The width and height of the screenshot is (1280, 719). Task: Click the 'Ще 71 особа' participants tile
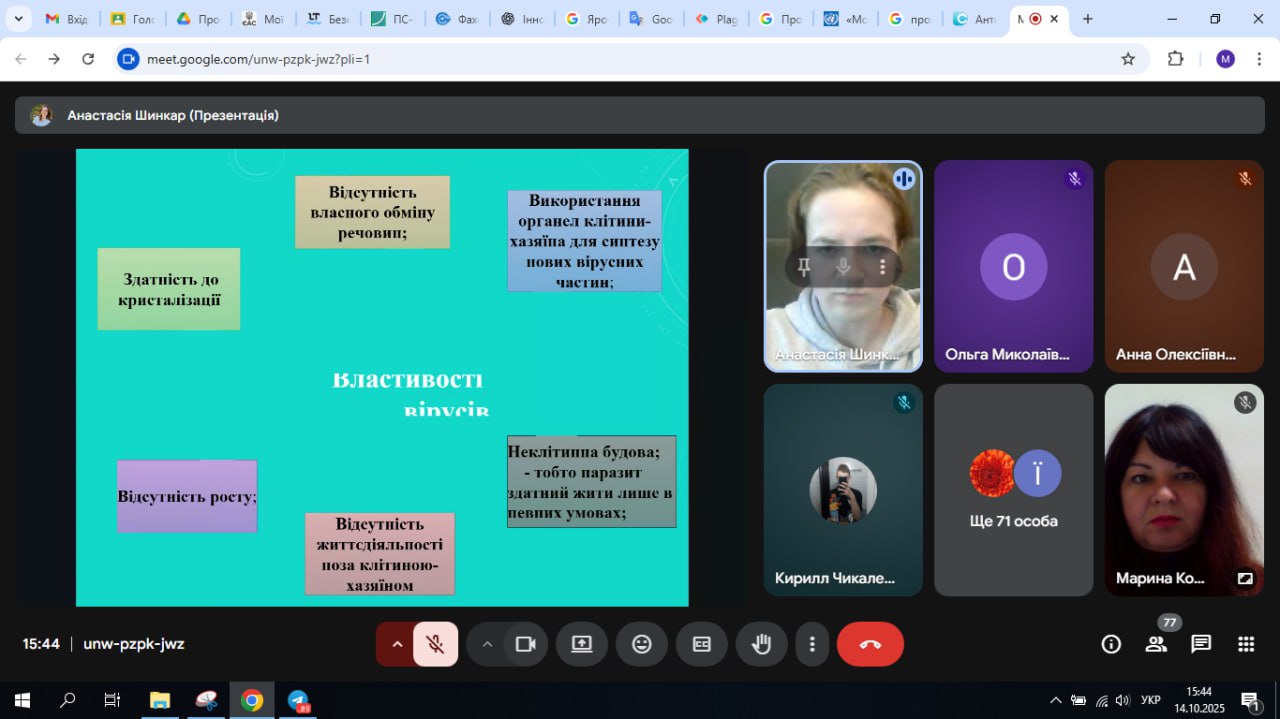tap(1013, 490)
